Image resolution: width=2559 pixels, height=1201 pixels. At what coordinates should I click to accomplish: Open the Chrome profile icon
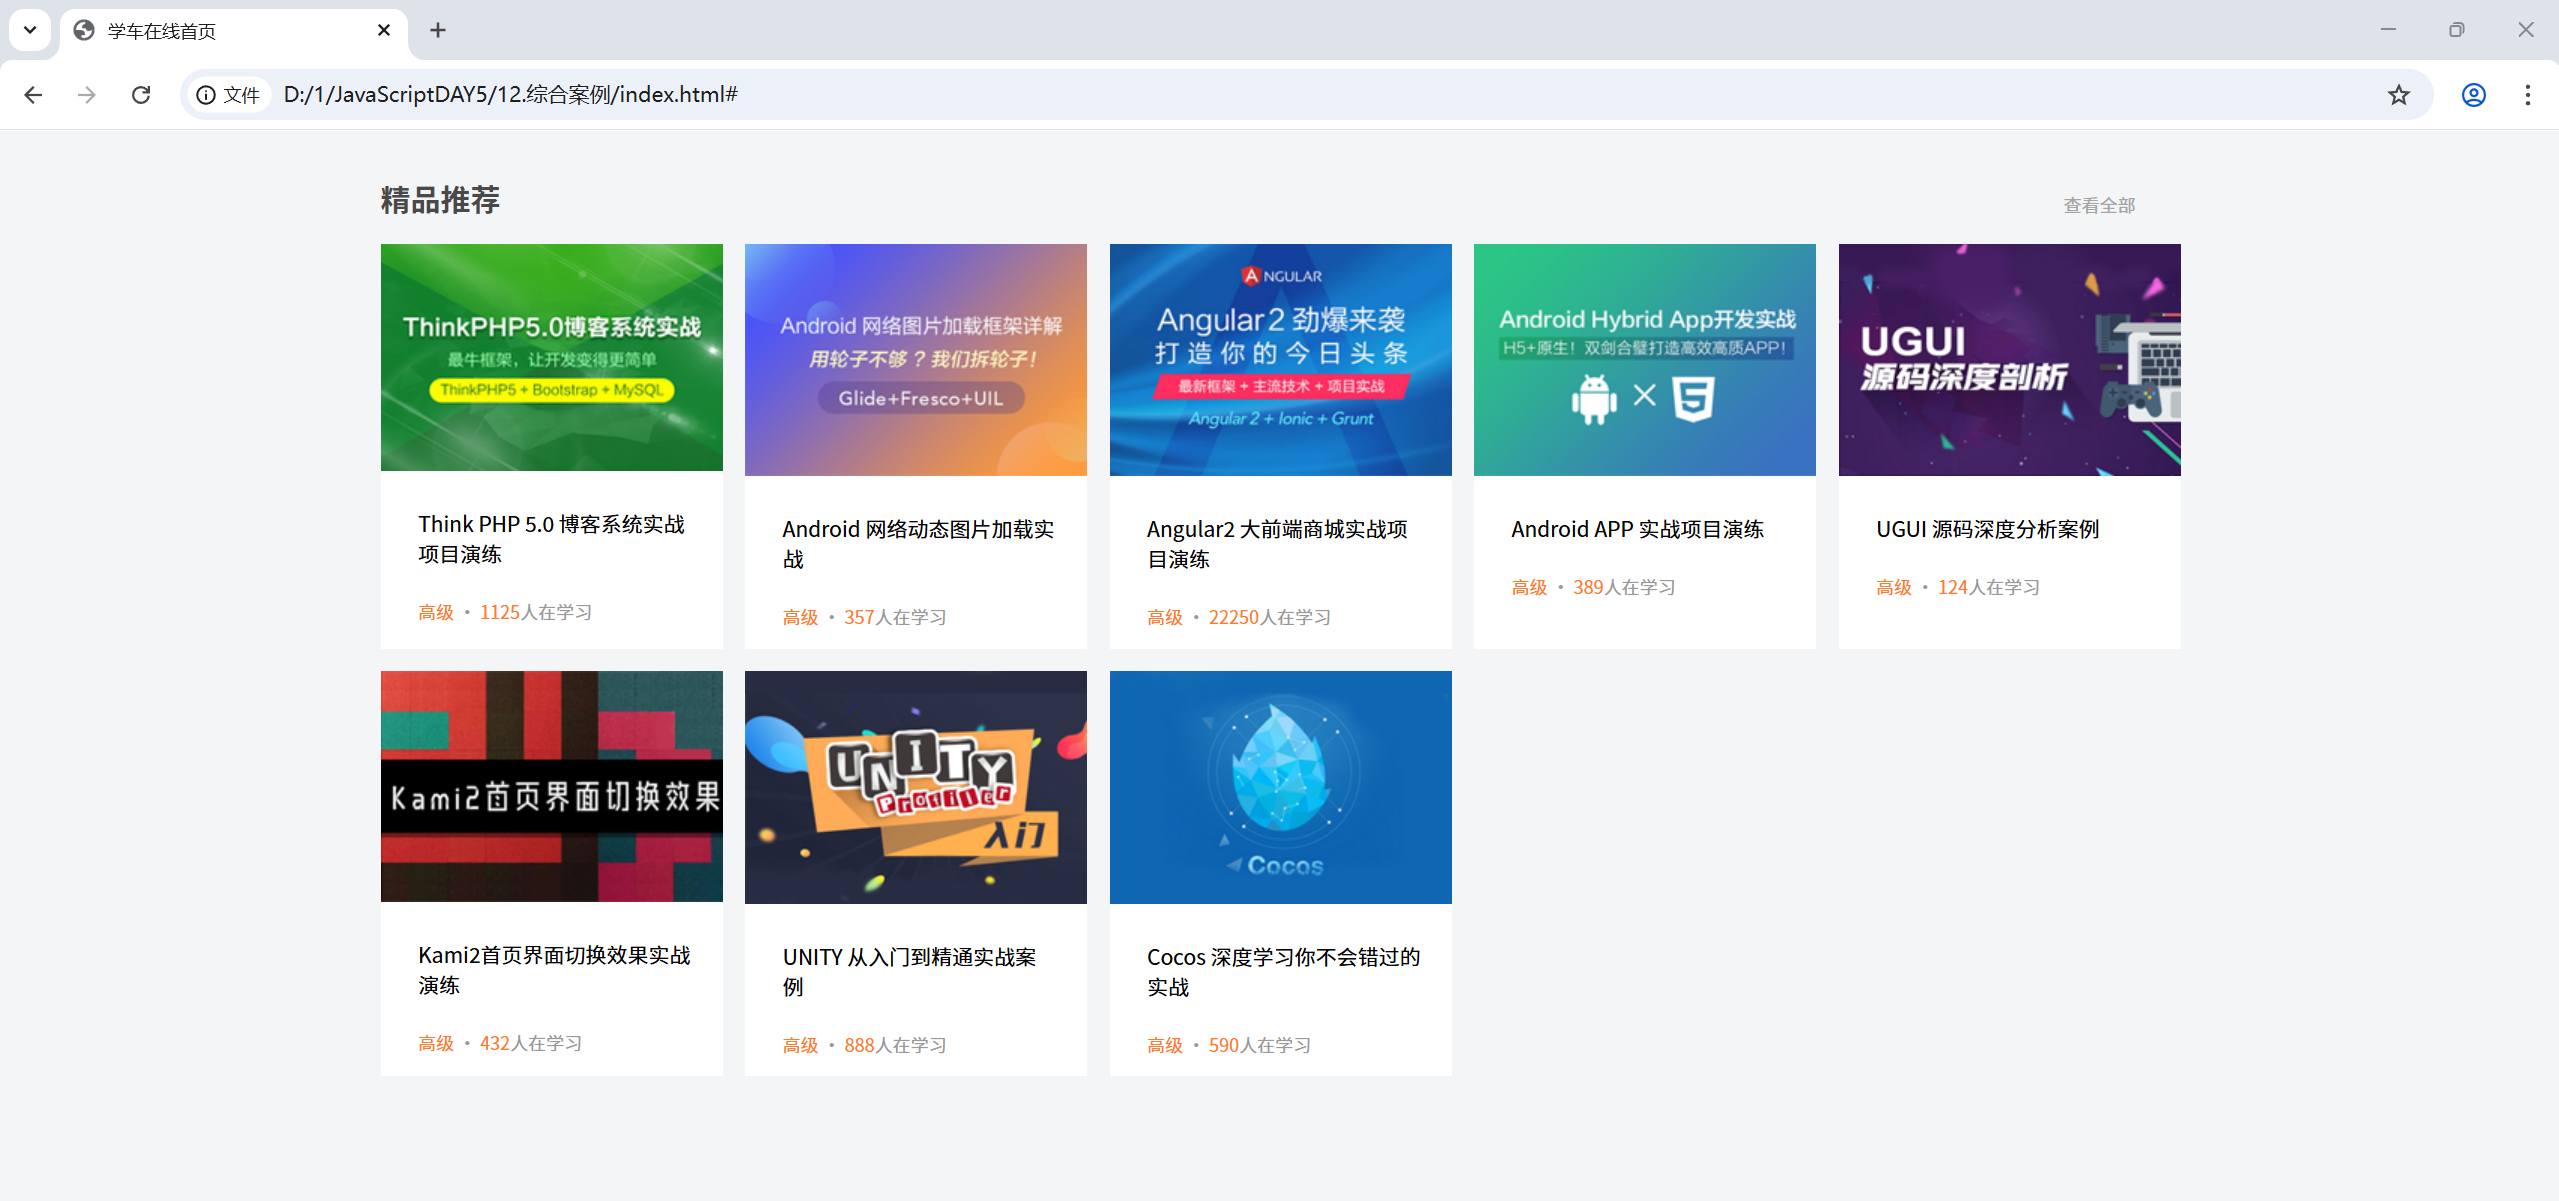(x=2473, y=95)
